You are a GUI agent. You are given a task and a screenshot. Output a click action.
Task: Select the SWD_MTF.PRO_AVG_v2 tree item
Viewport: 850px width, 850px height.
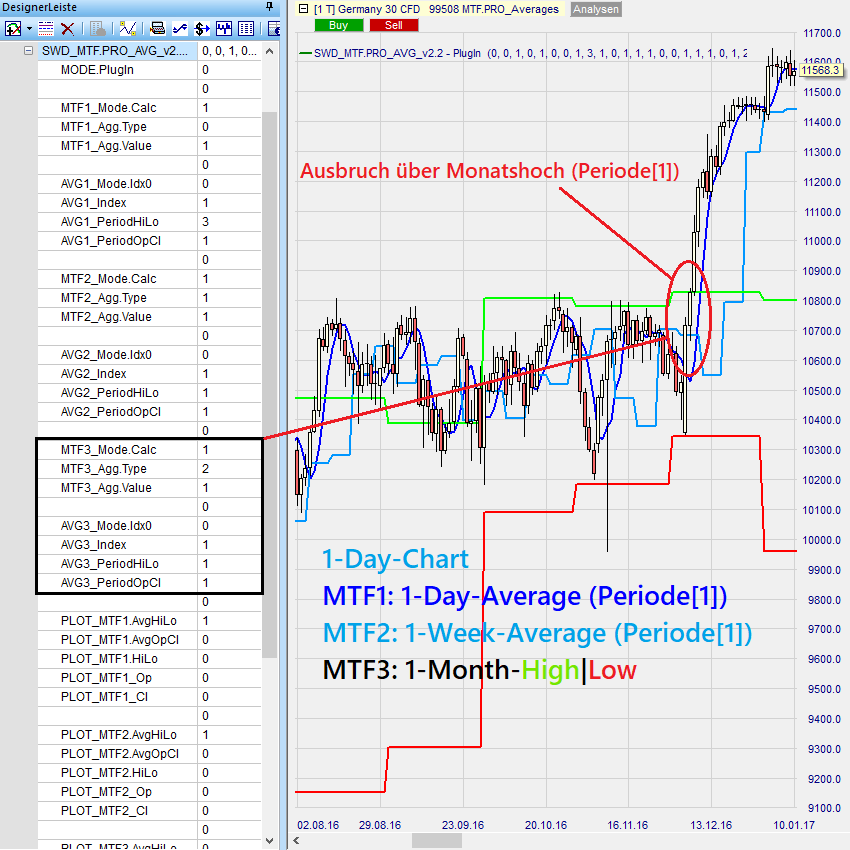click(x=114, y=51)
